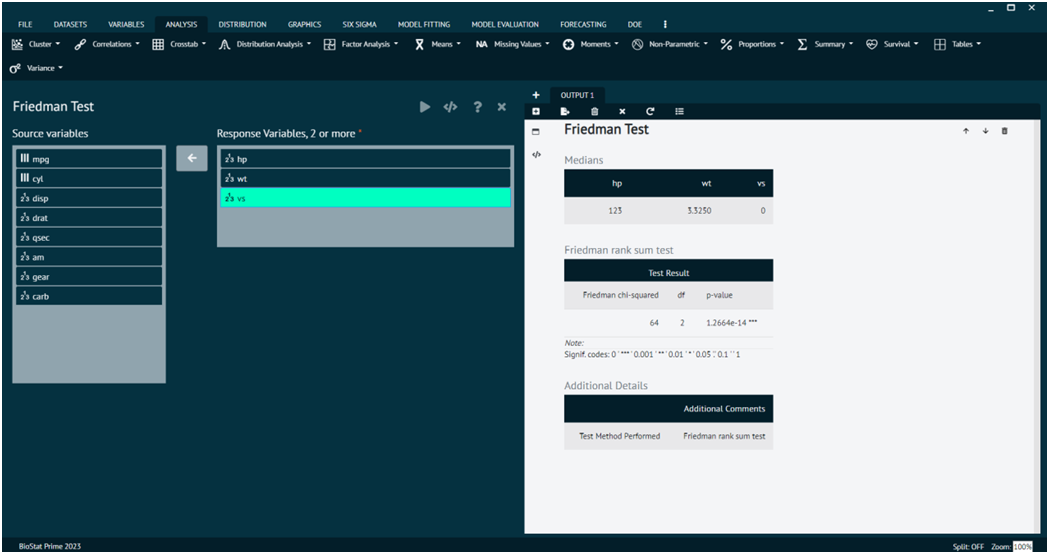Switch to the MODEL EVALUATION tab

click(505, 25)
